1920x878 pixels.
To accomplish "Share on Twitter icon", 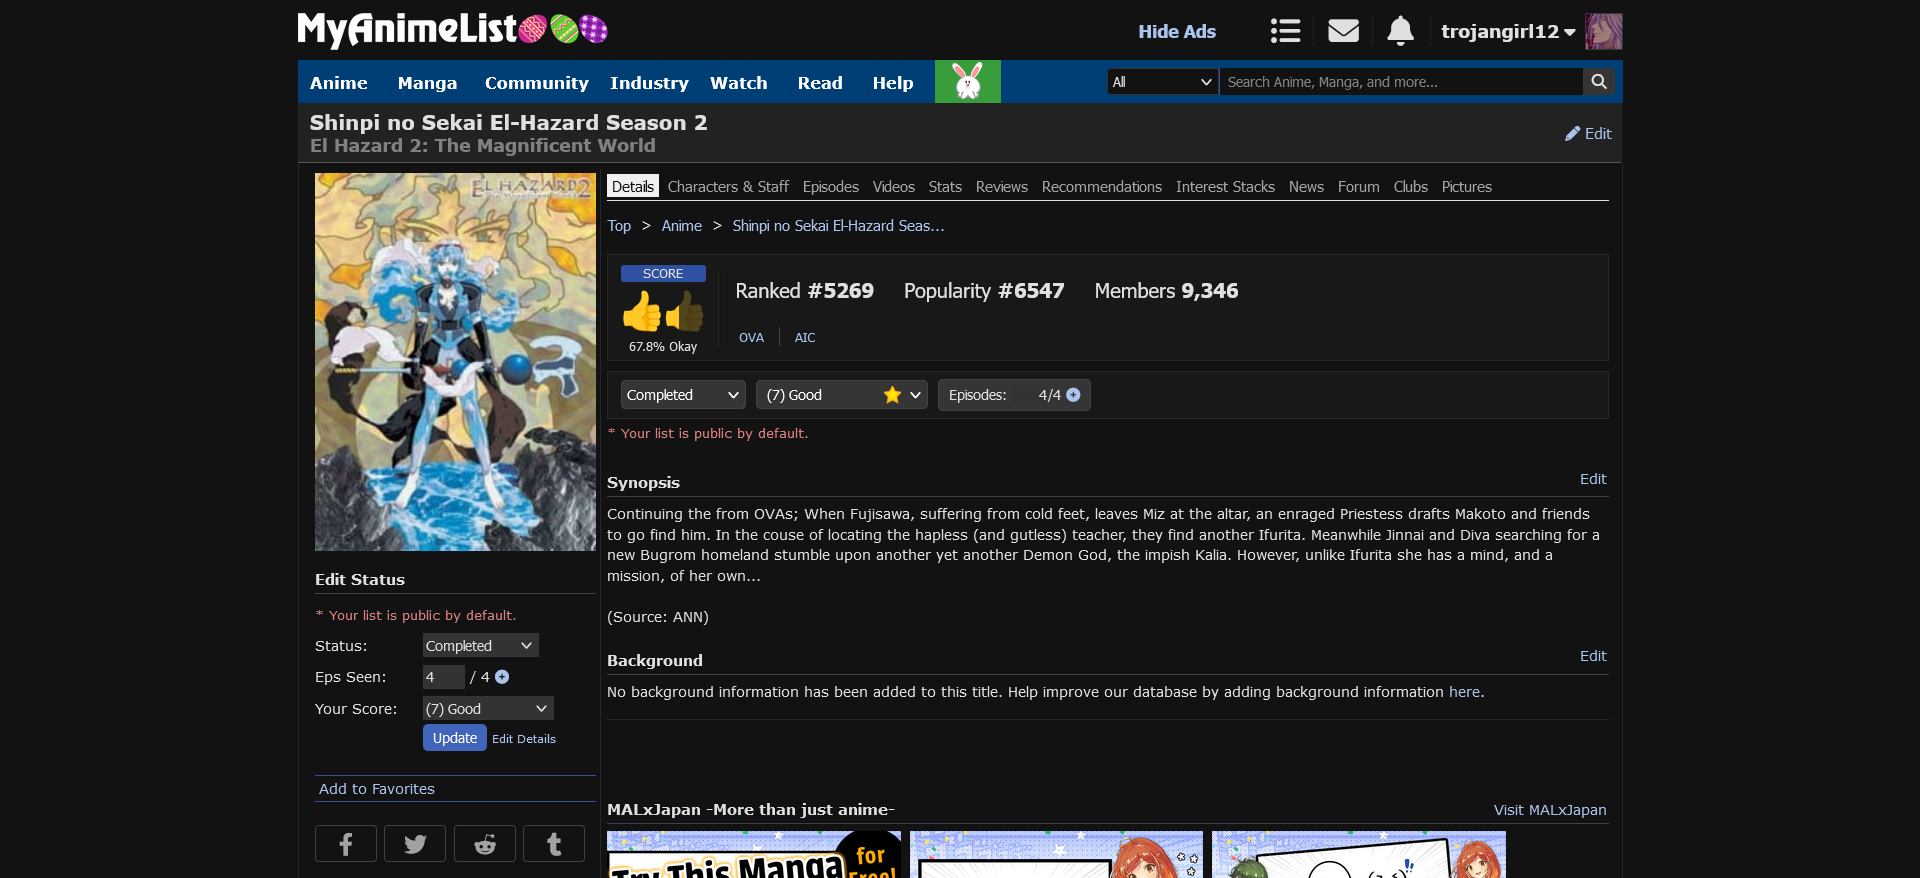I will point(415,844).
